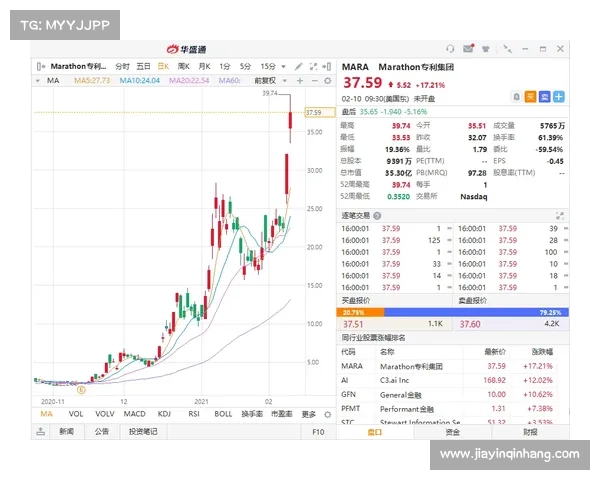Screen dimensions: 600x480
Task: Open the 公告 announcements button
Action: coord(102,432)
